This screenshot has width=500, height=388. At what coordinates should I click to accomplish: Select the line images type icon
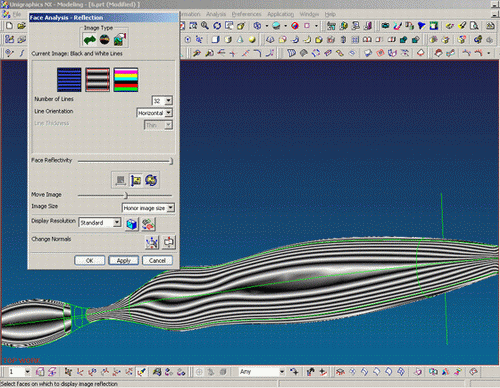[89, 40]
